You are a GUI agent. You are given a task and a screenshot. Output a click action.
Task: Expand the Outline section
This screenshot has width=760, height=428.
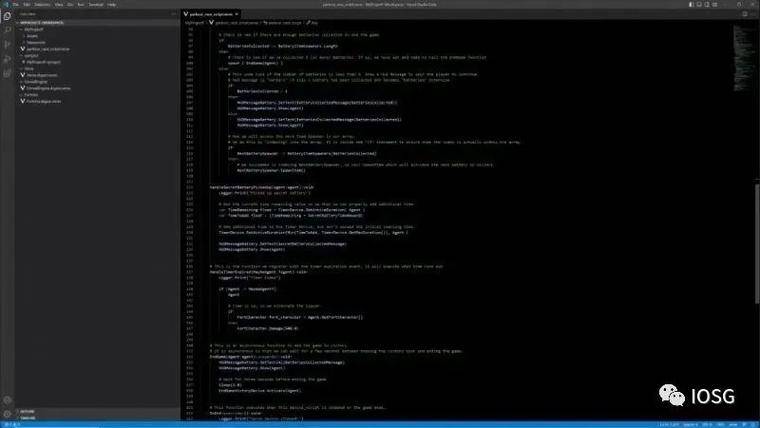[97, 412]
